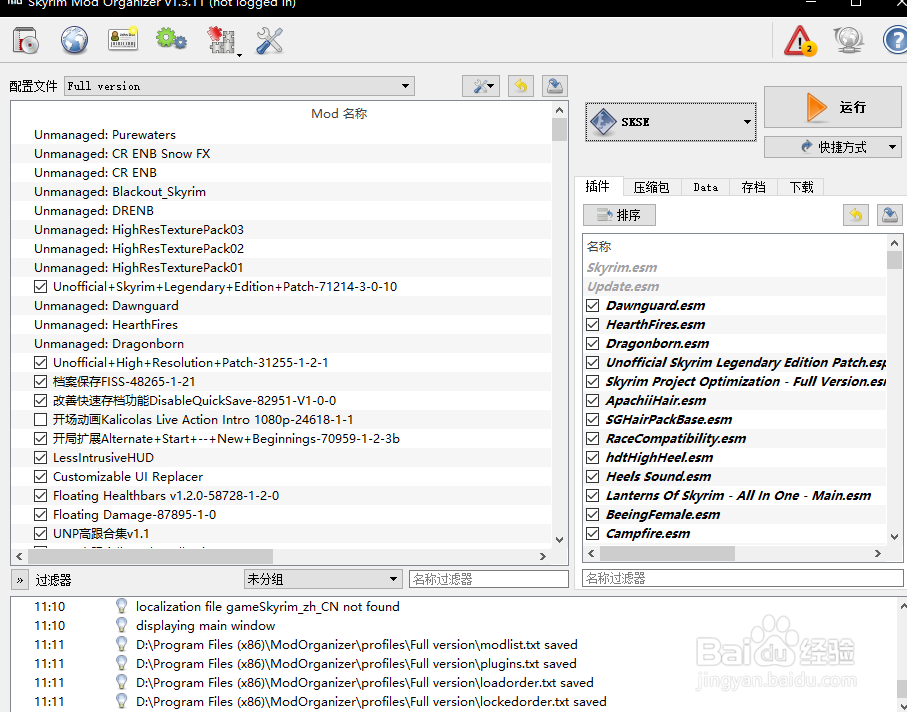
Task: Open the profiles ID card icon
Action: [x=123, y=40]
